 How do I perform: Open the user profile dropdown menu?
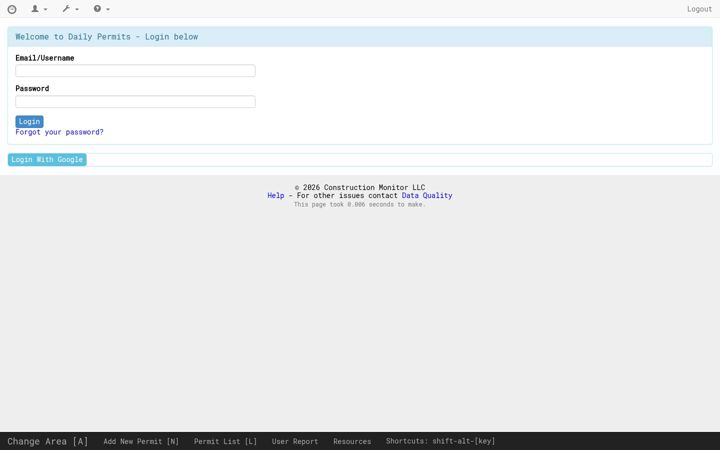[39, 9]
